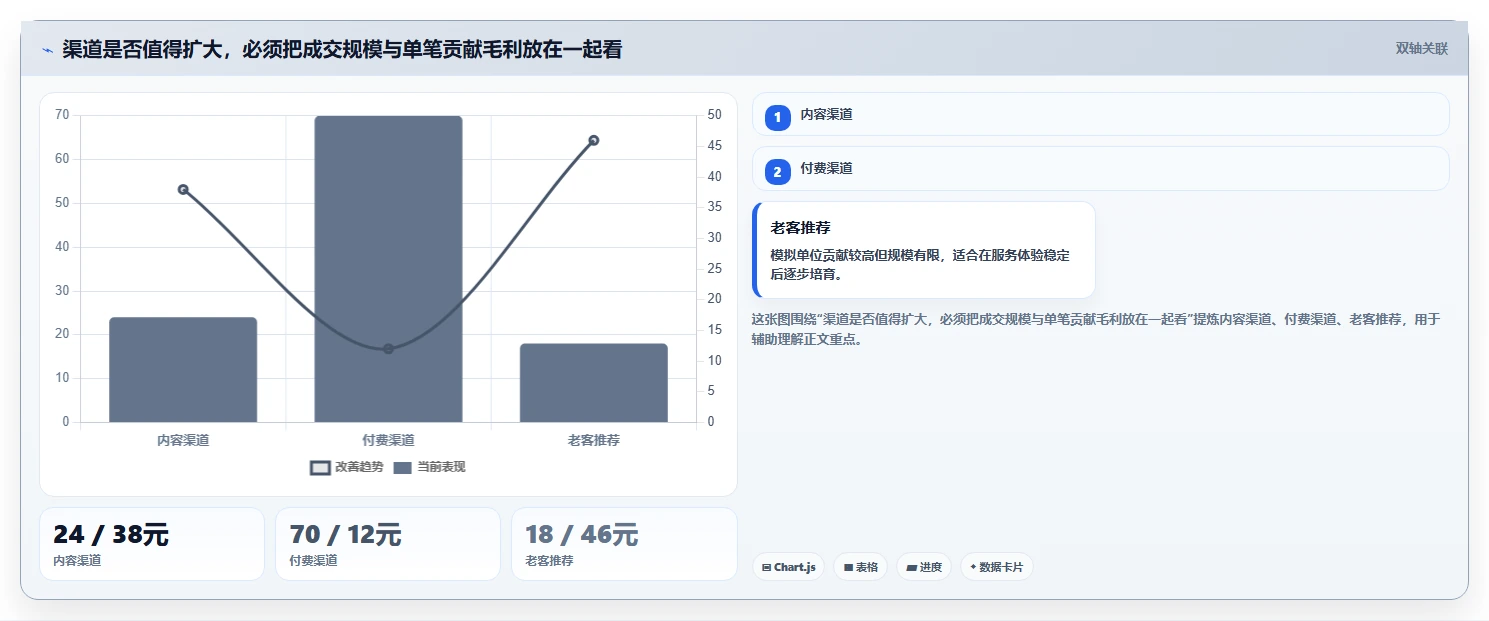This screenshot has width=1489, height=621.
Task: Click the line point above 老客推荐
Action: 594,140
